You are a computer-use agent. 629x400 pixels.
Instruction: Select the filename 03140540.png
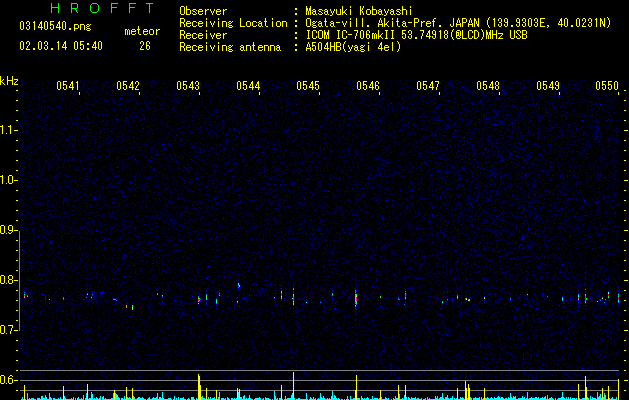pos(55,27)
